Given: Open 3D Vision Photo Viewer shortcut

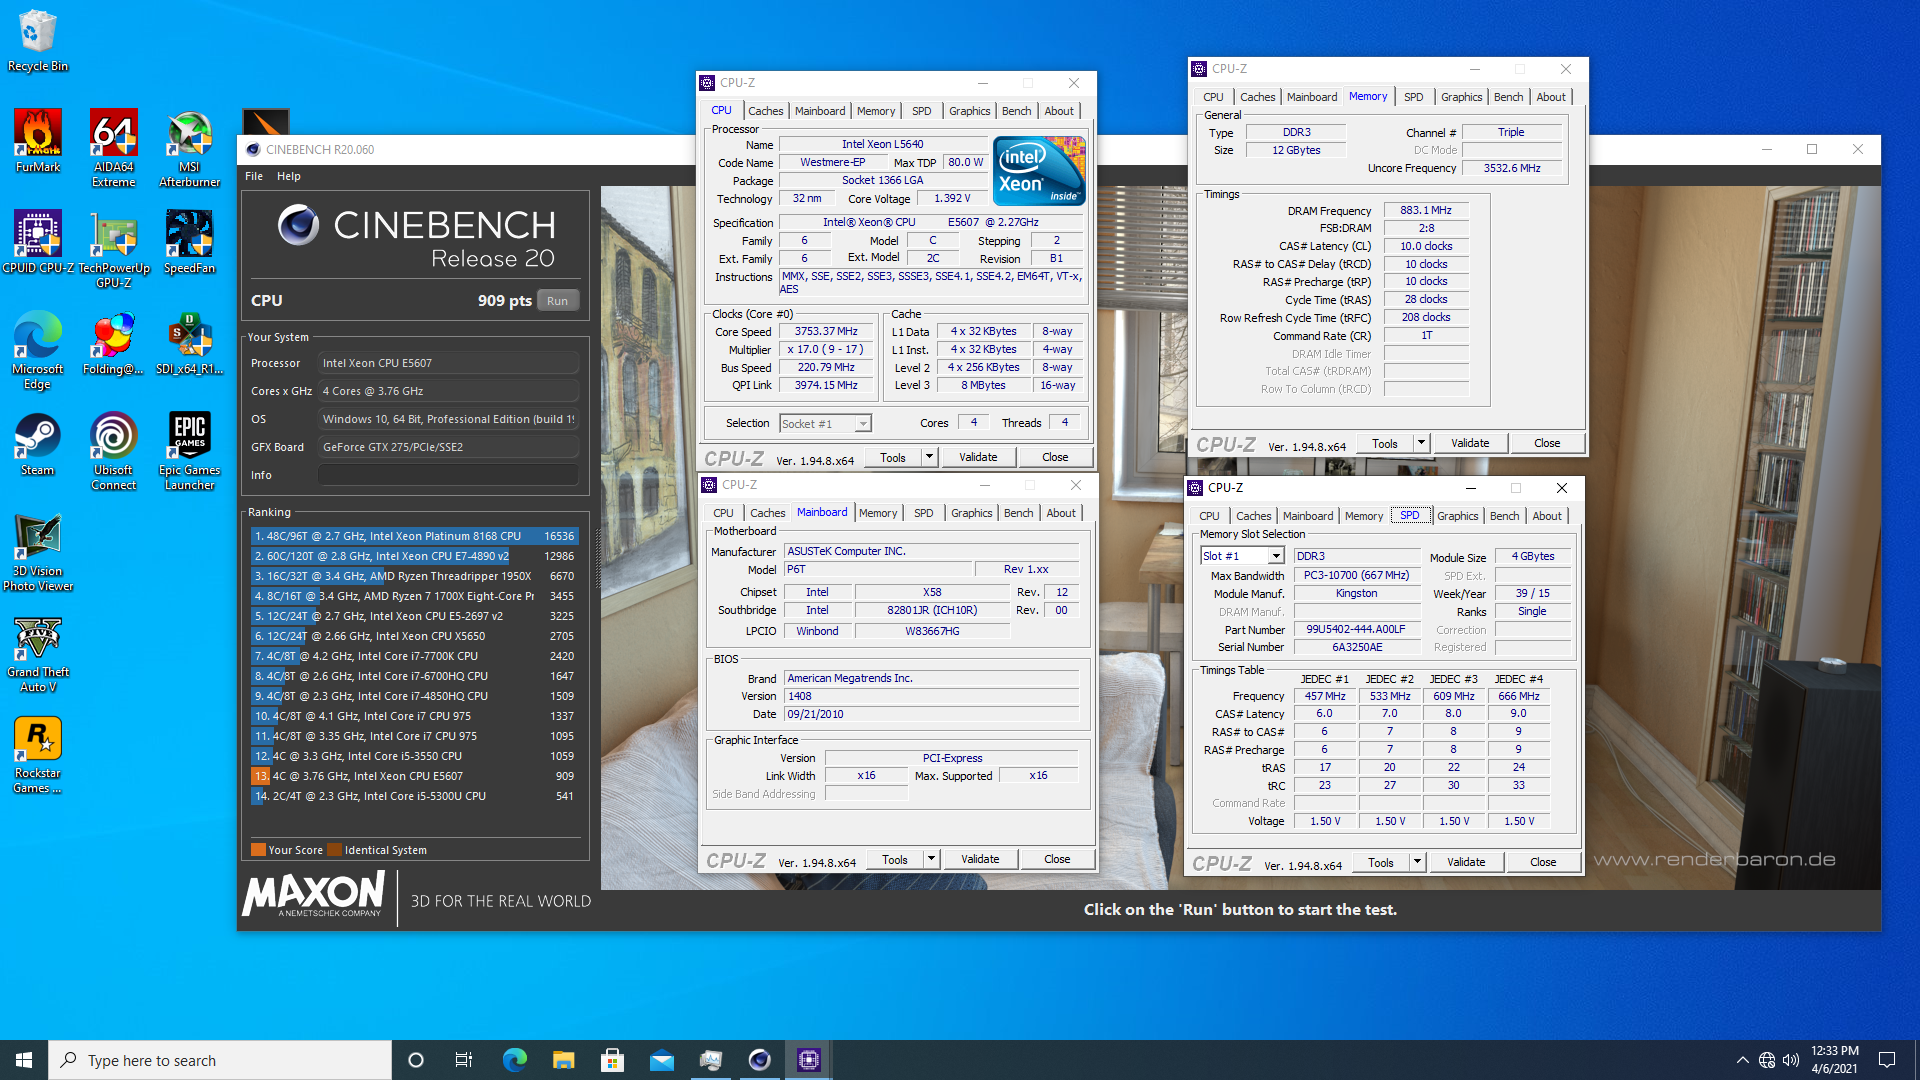Looking at the screenshot, I should coord(38,552).
